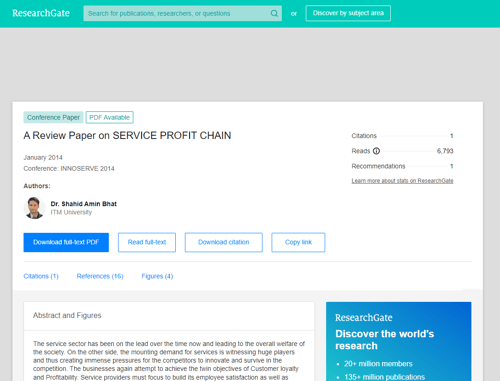Click 135+ million publications text
500x381 pixels.
[x=385, y=377]
